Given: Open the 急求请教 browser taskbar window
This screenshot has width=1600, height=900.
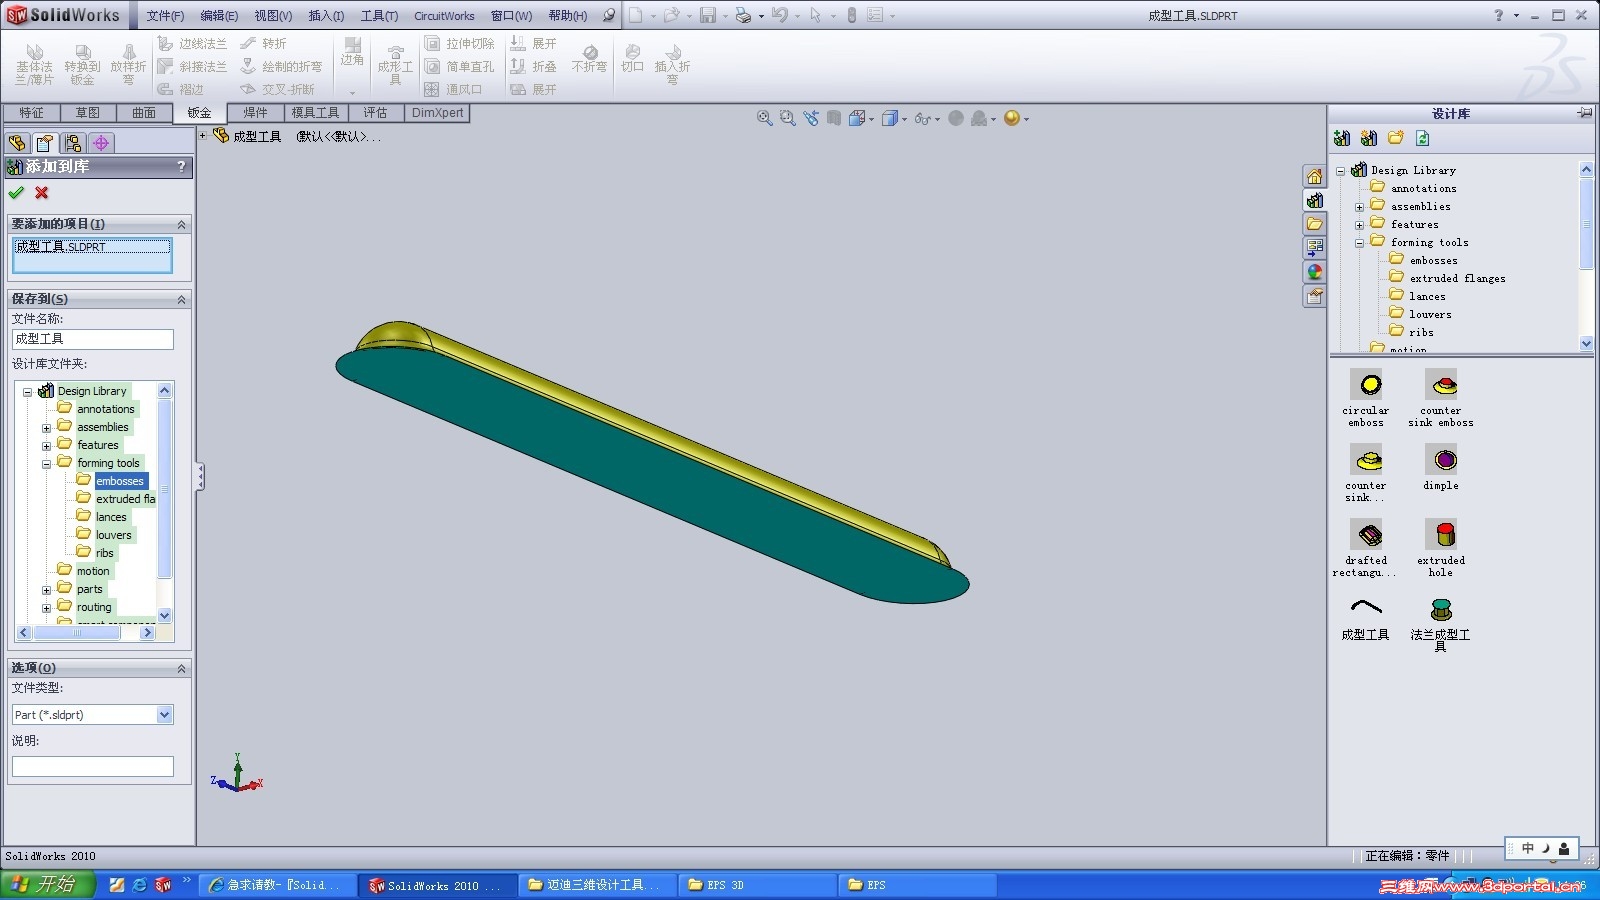Looking at the screenshot, I should 277,885.
